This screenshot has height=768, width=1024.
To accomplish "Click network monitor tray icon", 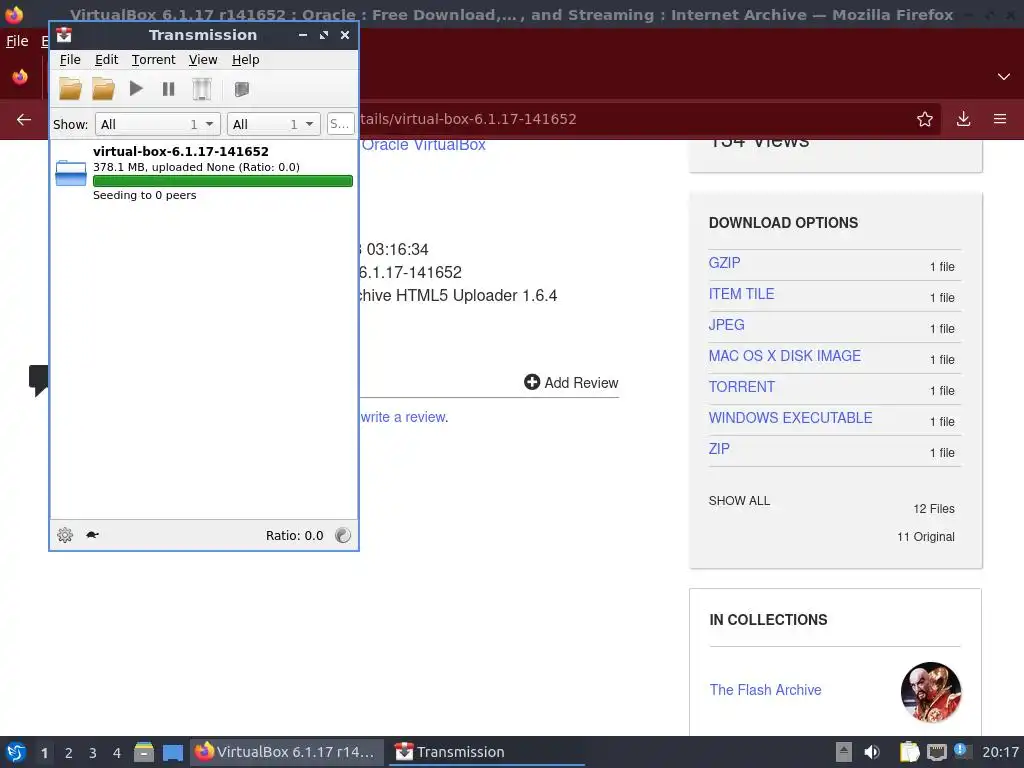I will pyautogui.click(x=936, y=752).
